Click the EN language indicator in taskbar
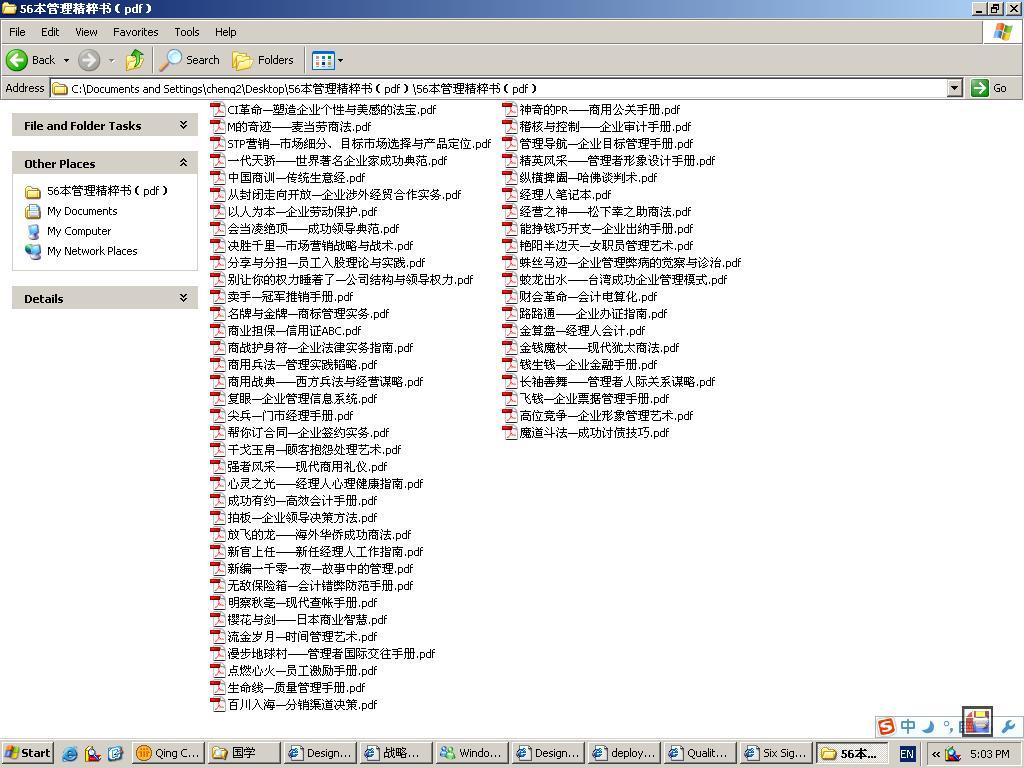 907,754
